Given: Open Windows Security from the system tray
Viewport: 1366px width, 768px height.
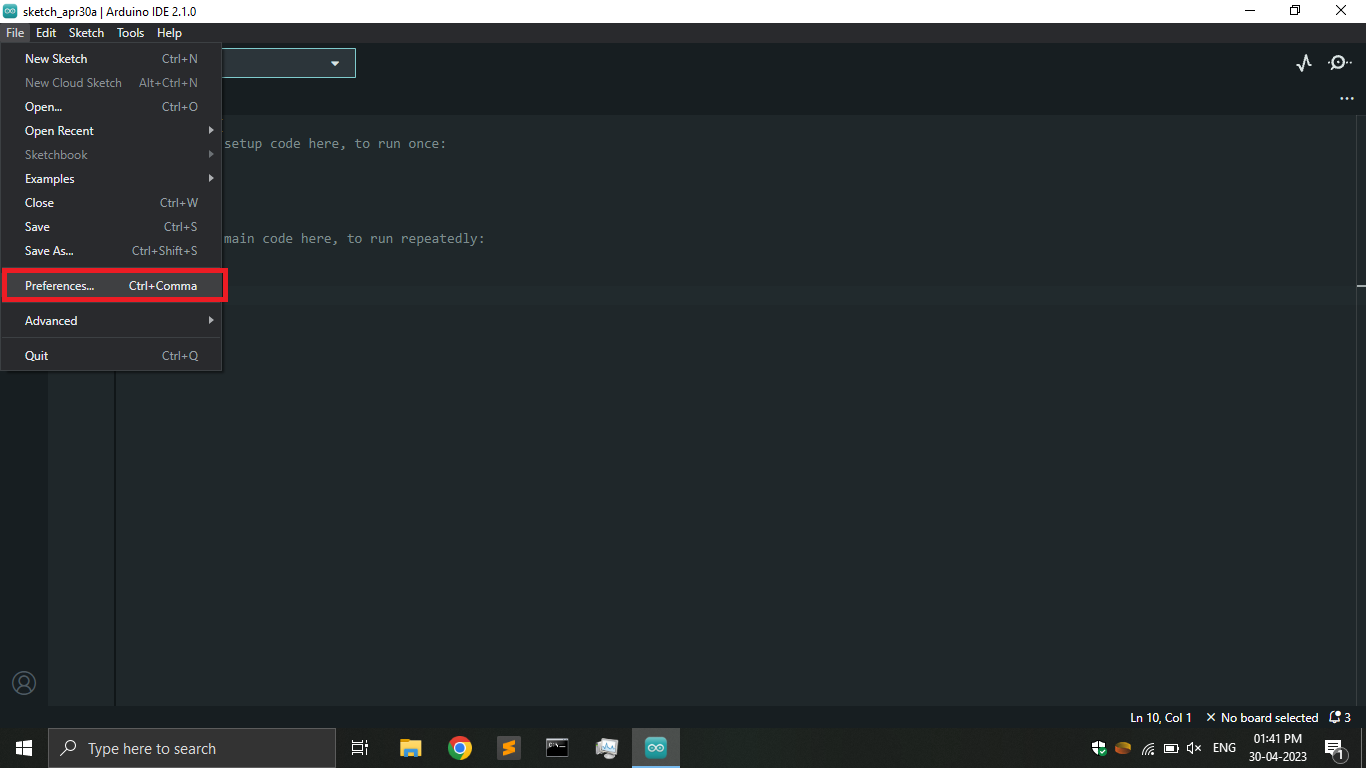Looking at the screenshot, I should 1098,747.
